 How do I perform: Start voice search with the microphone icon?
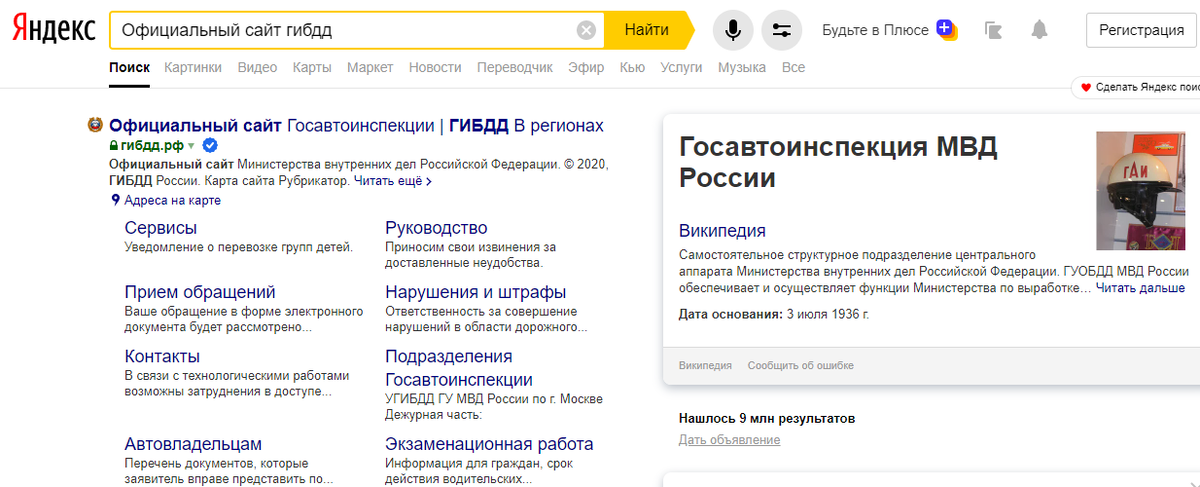point(733,30)
